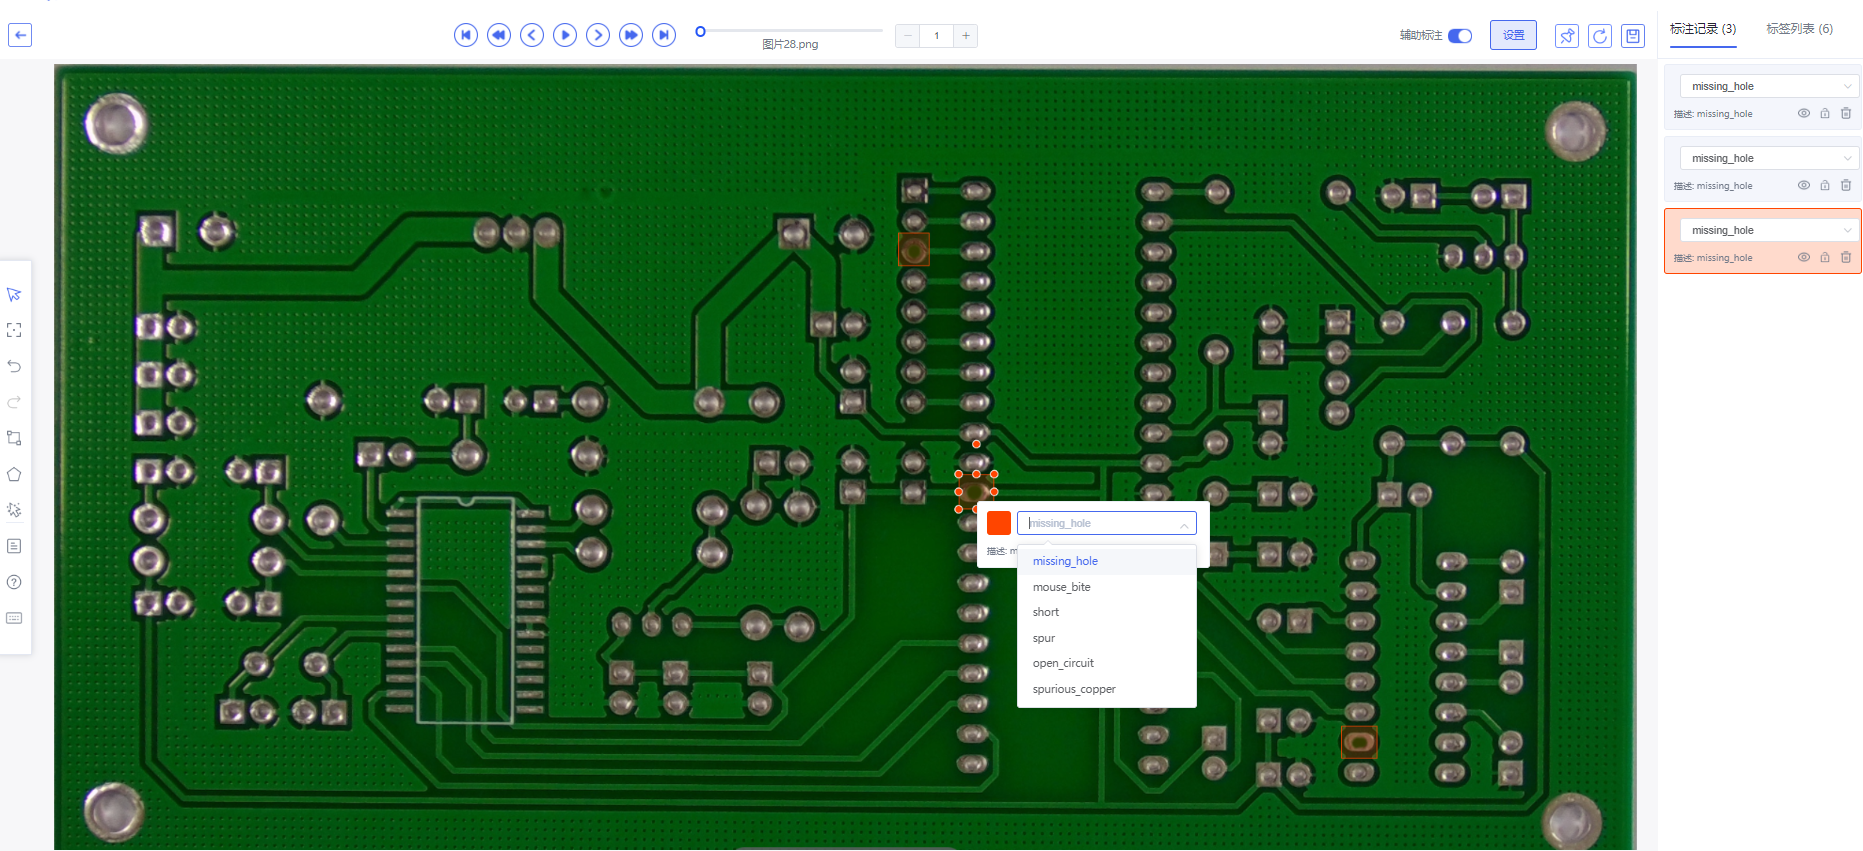Viewport: 1863px width, 851px height.
Task: Click the popup label combo box field
Action: pos(1106,523)
